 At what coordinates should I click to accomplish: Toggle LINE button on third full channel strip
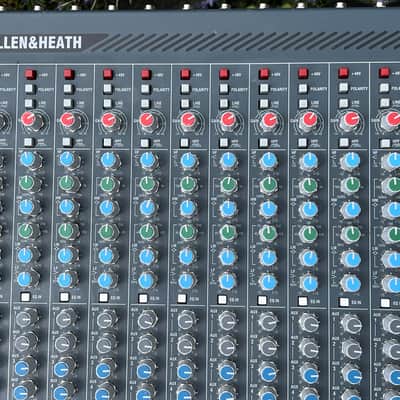point(107,103)
